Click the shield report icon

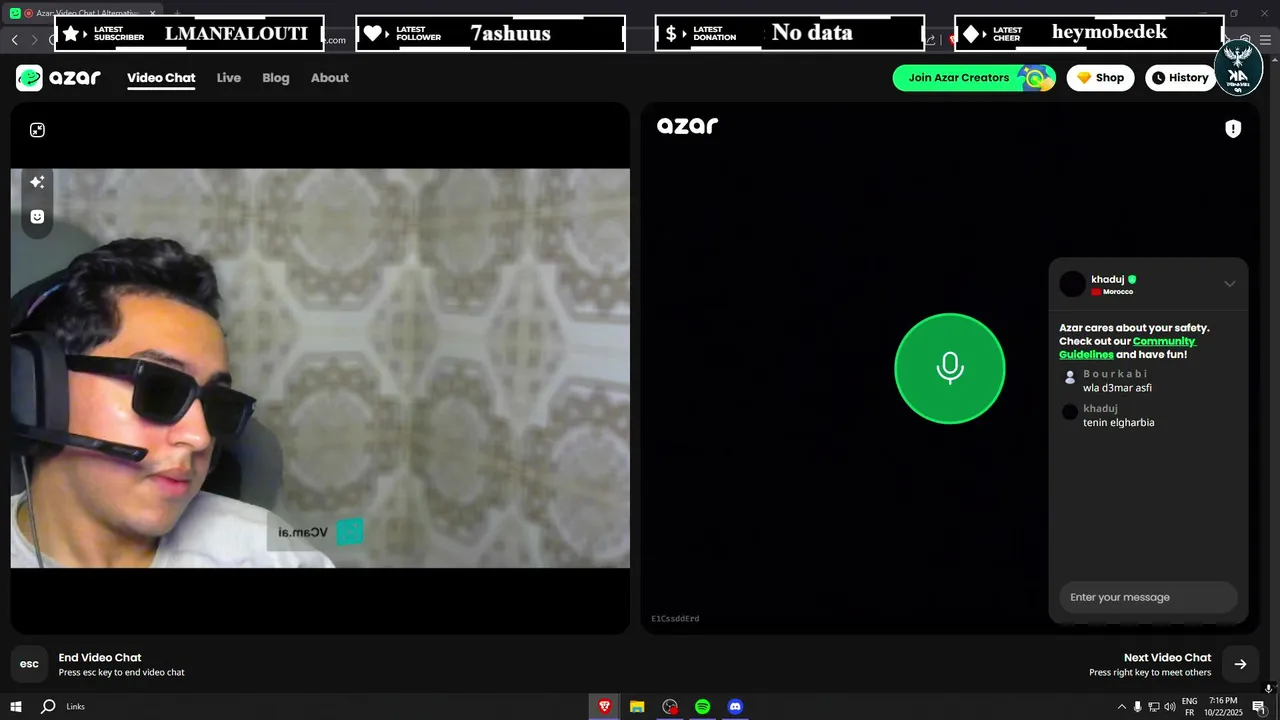[1233, 129]
